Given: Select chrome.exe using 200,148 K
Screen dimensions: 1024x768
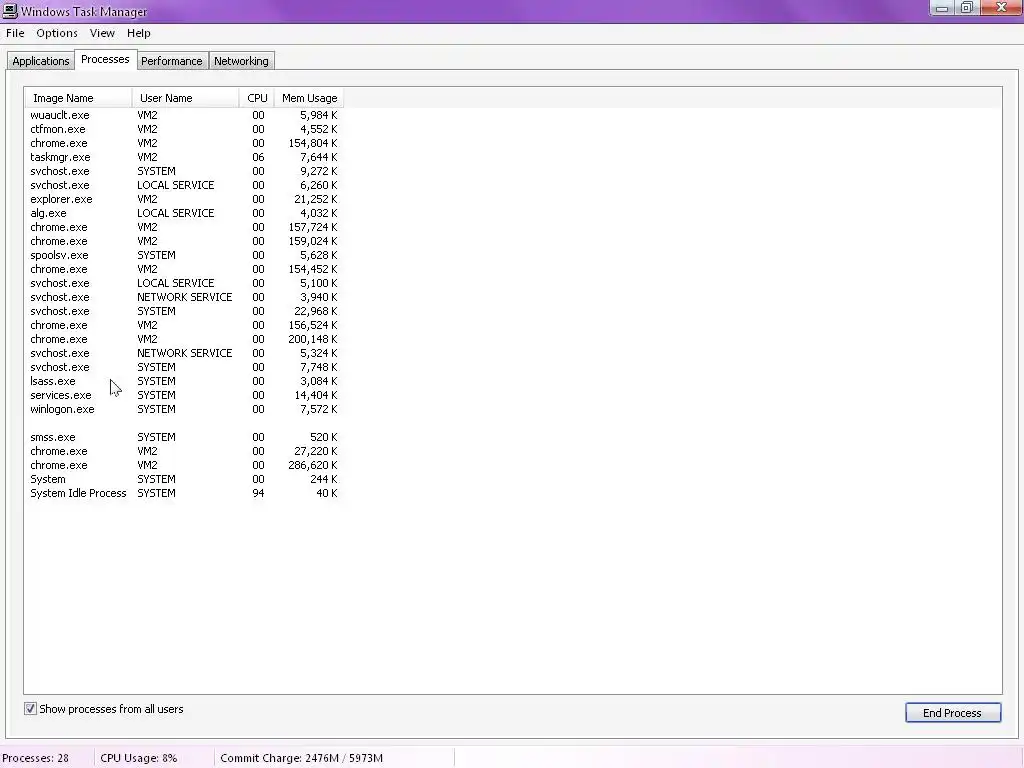Looking at the screenshot, I should pos(184,340).
